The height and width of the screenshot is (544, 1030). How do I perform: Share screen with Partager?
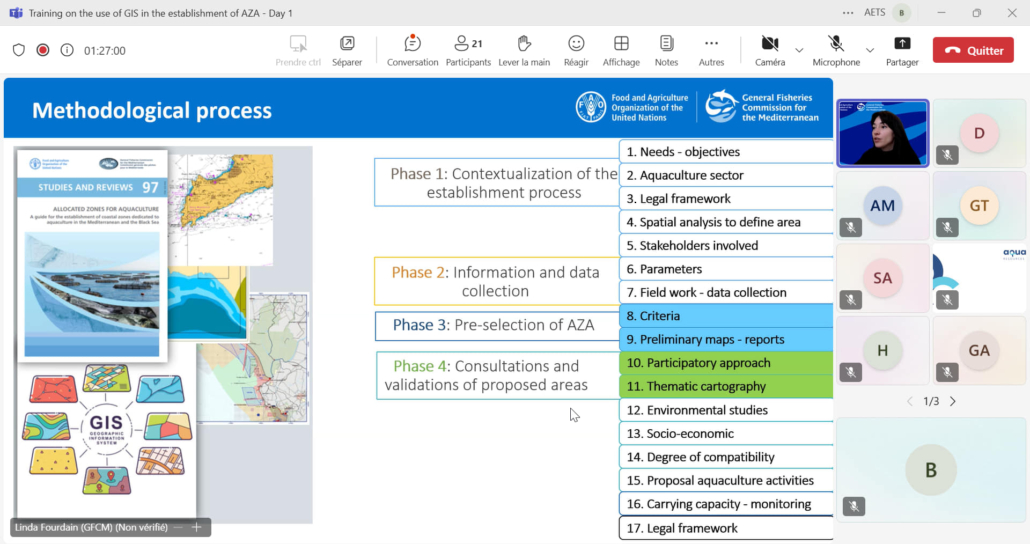(x=902, y=51)
